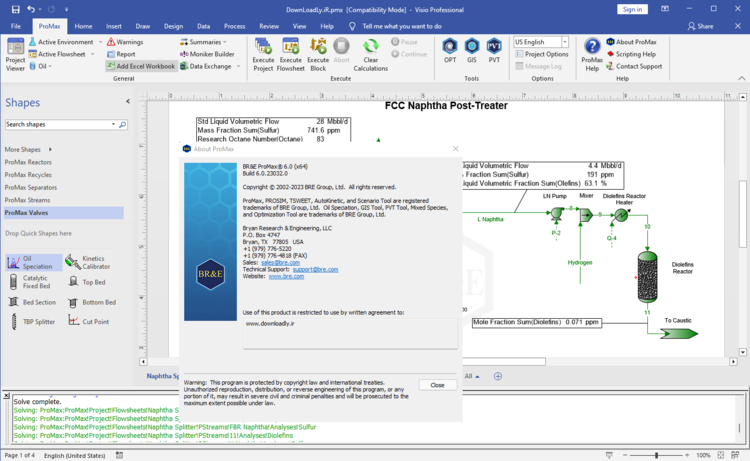Switch to the Process ribbon tab
This screenshot has height=461, width=750.
(x=235, y=26)
